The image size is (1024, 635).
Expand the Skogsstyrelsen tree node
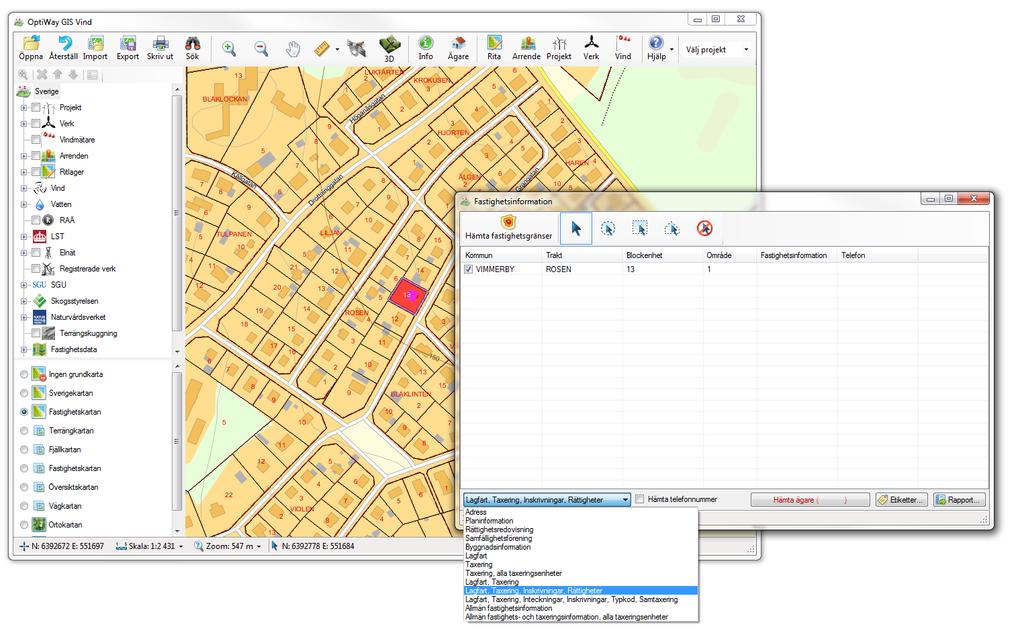tap(24, 301)
